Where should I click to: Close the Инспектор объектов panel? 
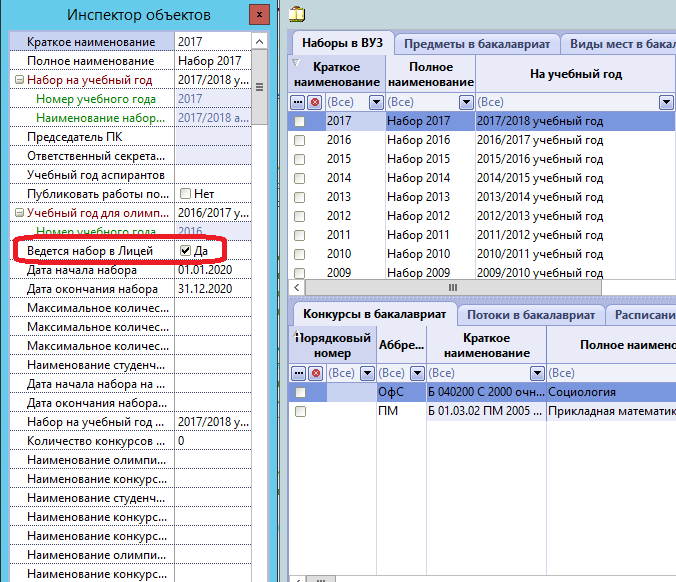(259, 15)
